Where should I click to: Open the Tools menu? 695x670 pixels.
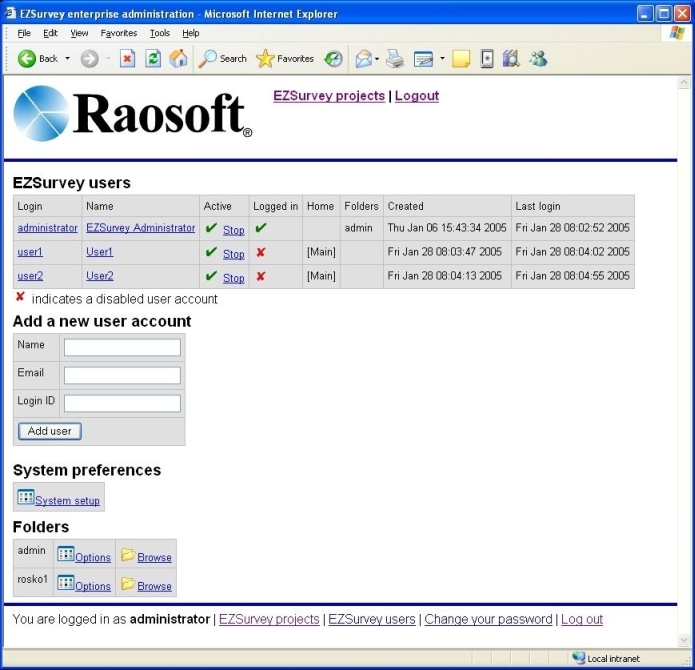pos(160,33)
